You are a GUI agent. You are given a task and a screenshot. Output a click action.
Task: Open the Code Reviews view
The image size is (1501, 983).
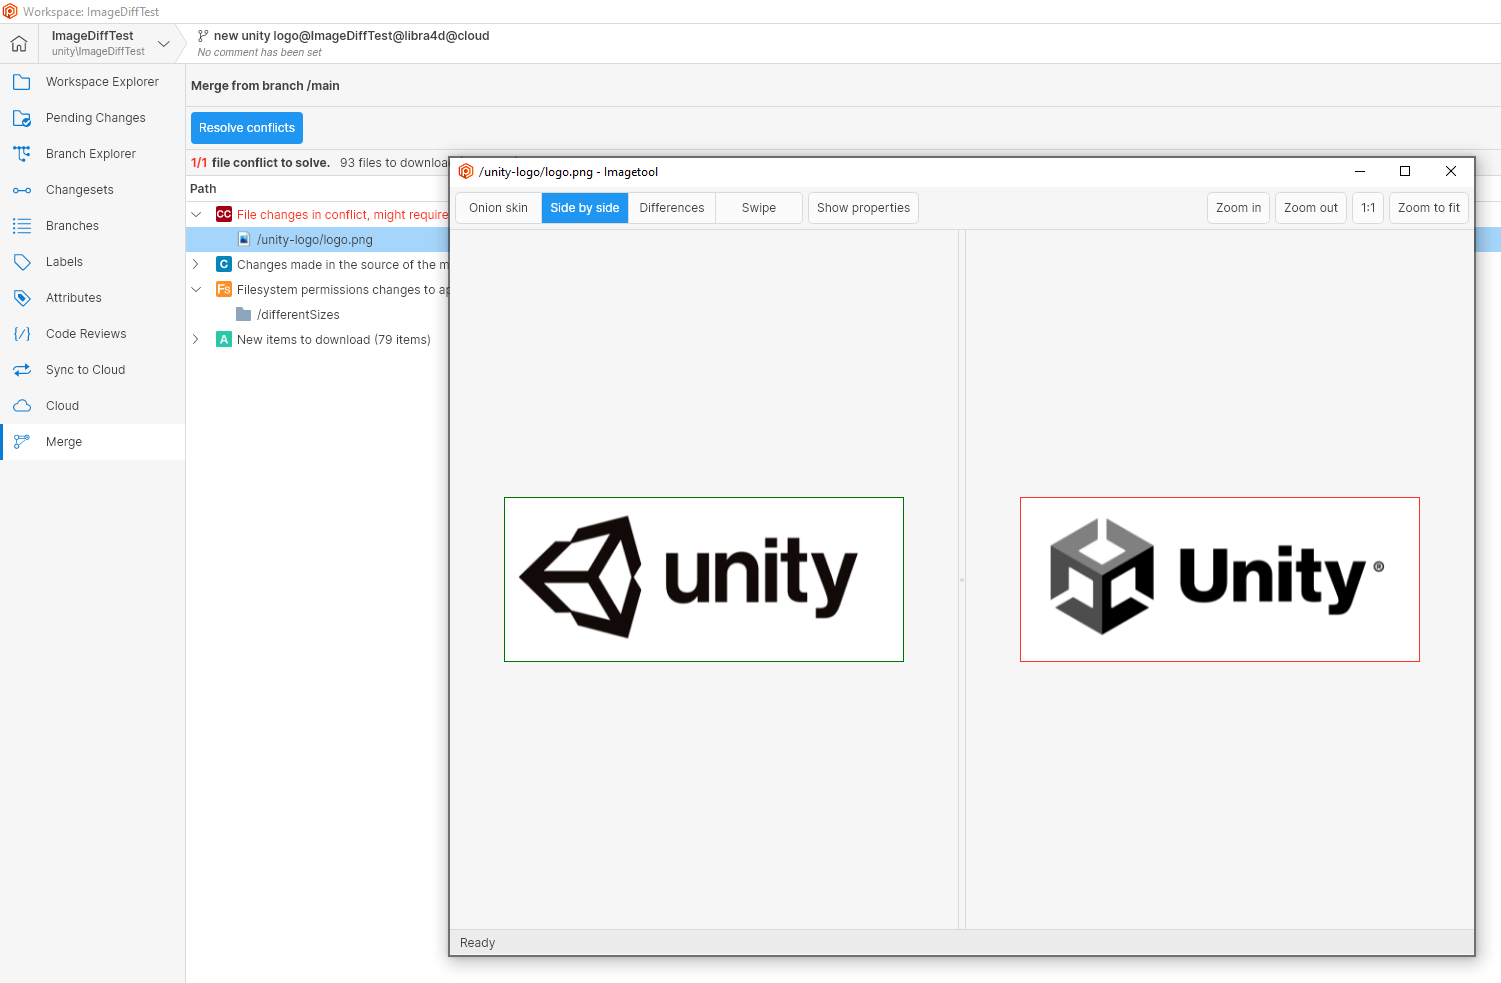tap(86, 333)
